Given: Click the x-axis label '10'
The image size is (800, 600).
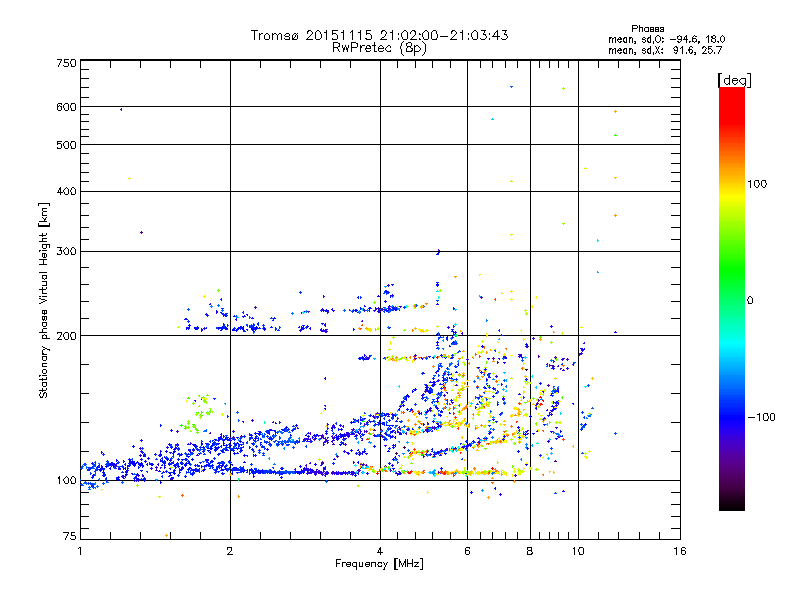Looking at the screenshot, I should [578, 551].
